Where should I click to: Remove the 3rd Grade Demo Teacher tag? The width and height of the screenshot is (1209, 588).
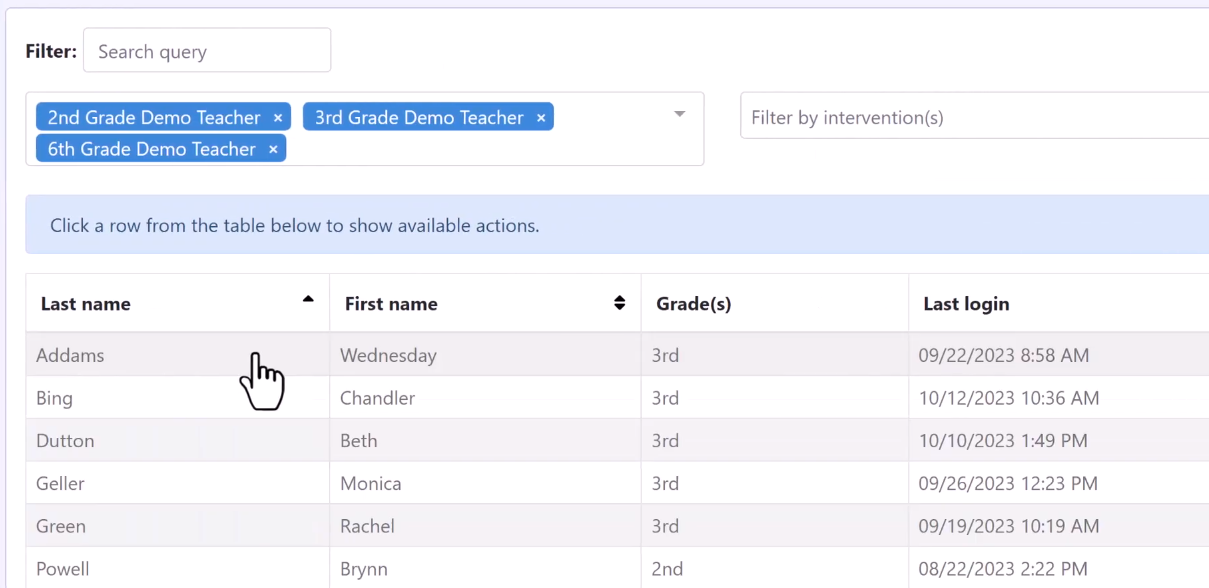541,118
